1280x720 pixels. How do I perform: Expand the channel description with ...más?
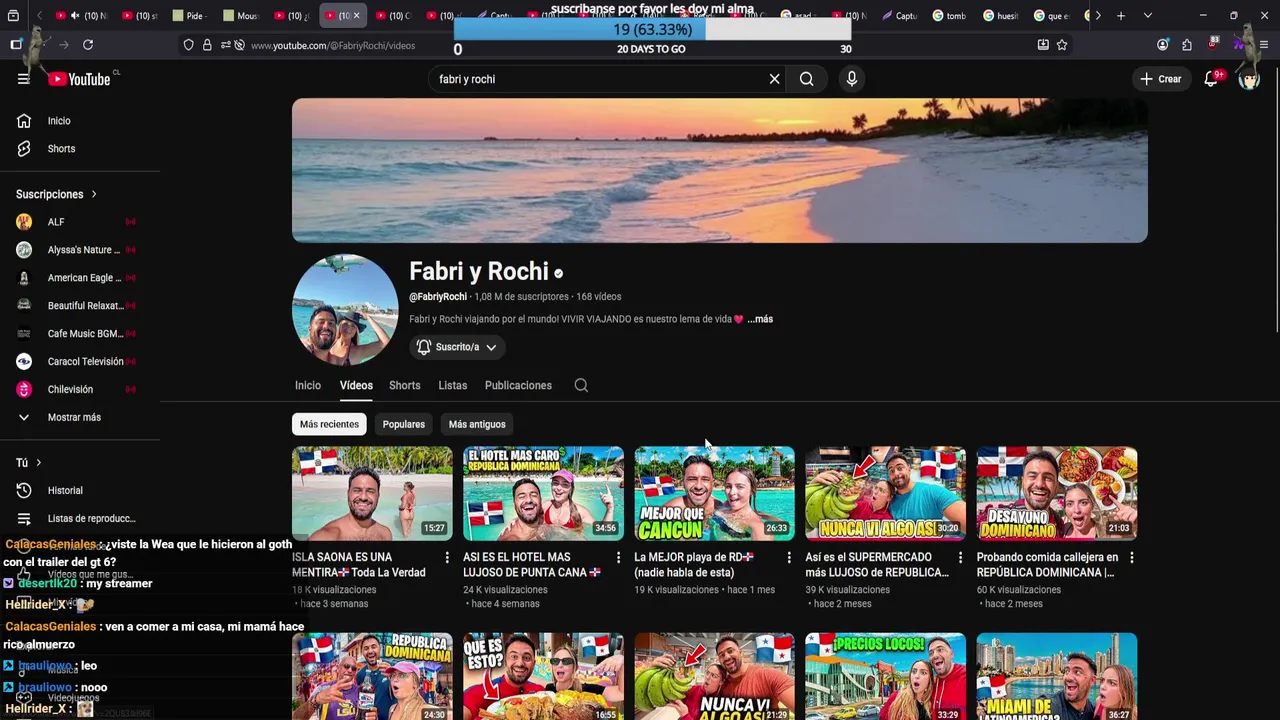pos(760,319)
